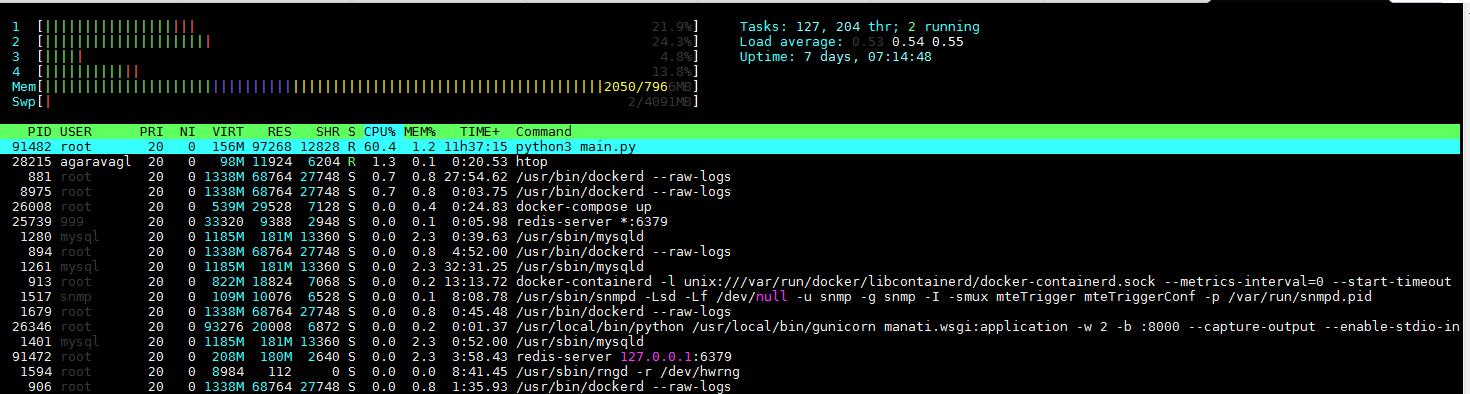Click the highlighted CPU% column header
The width and height of the screenshot is (1470, 394).
tap(380, 132)
